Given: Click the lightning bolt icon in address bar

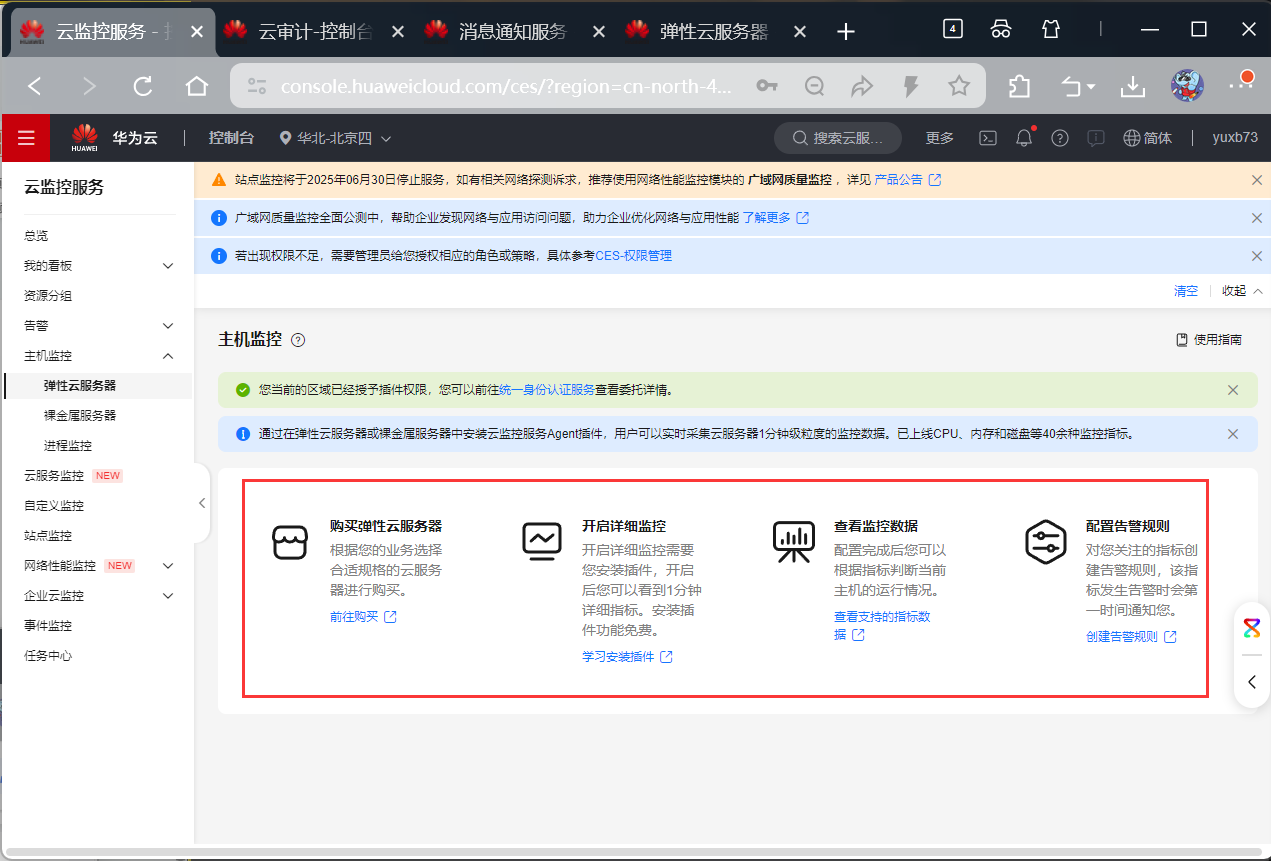Looking at the screenshot, I should tap(910, 86).
